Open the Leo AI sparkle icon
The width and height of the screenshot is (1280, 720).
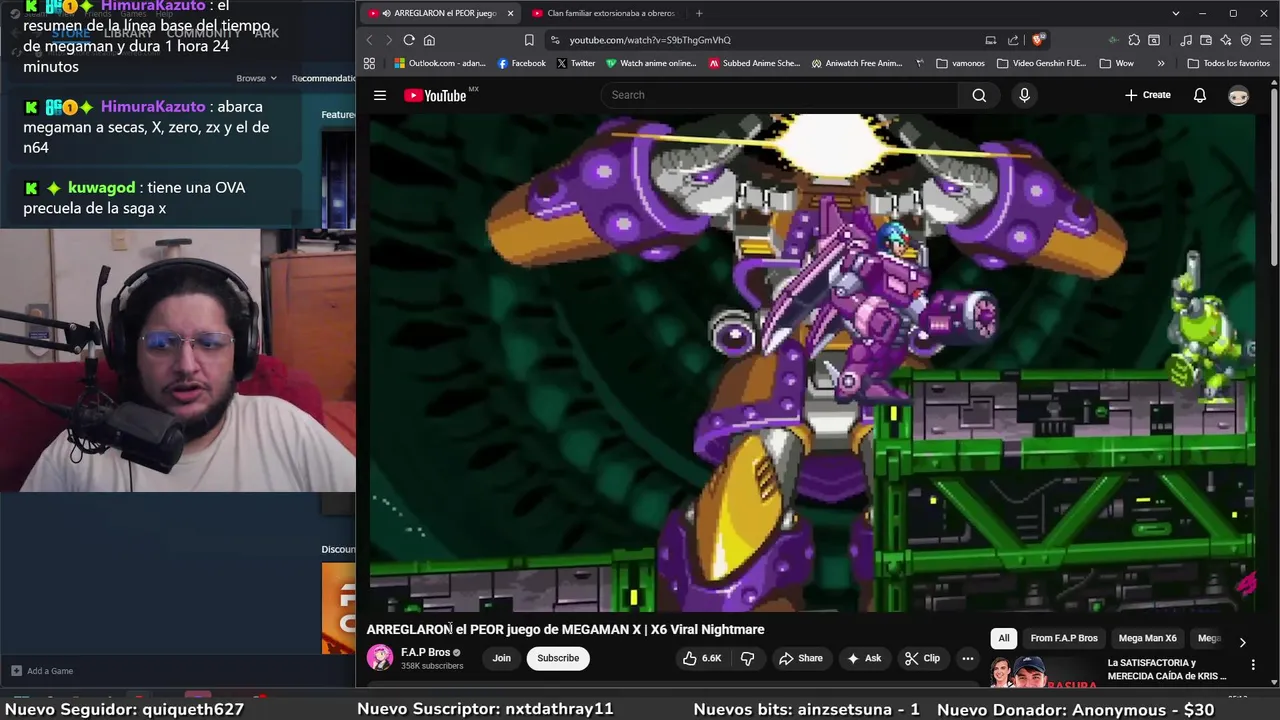[1225, 40]
